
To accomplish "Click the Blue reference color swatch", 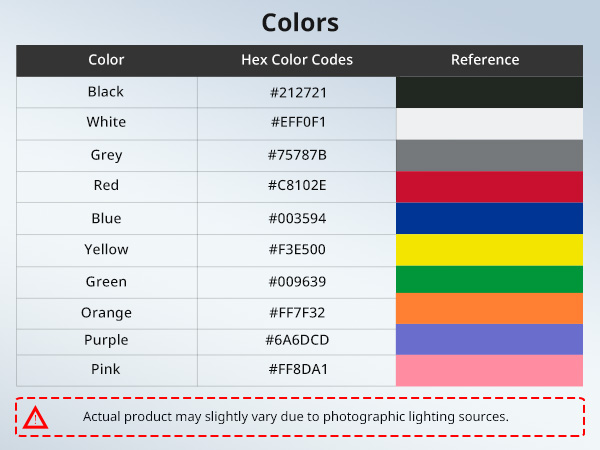I will pos(489,218).
